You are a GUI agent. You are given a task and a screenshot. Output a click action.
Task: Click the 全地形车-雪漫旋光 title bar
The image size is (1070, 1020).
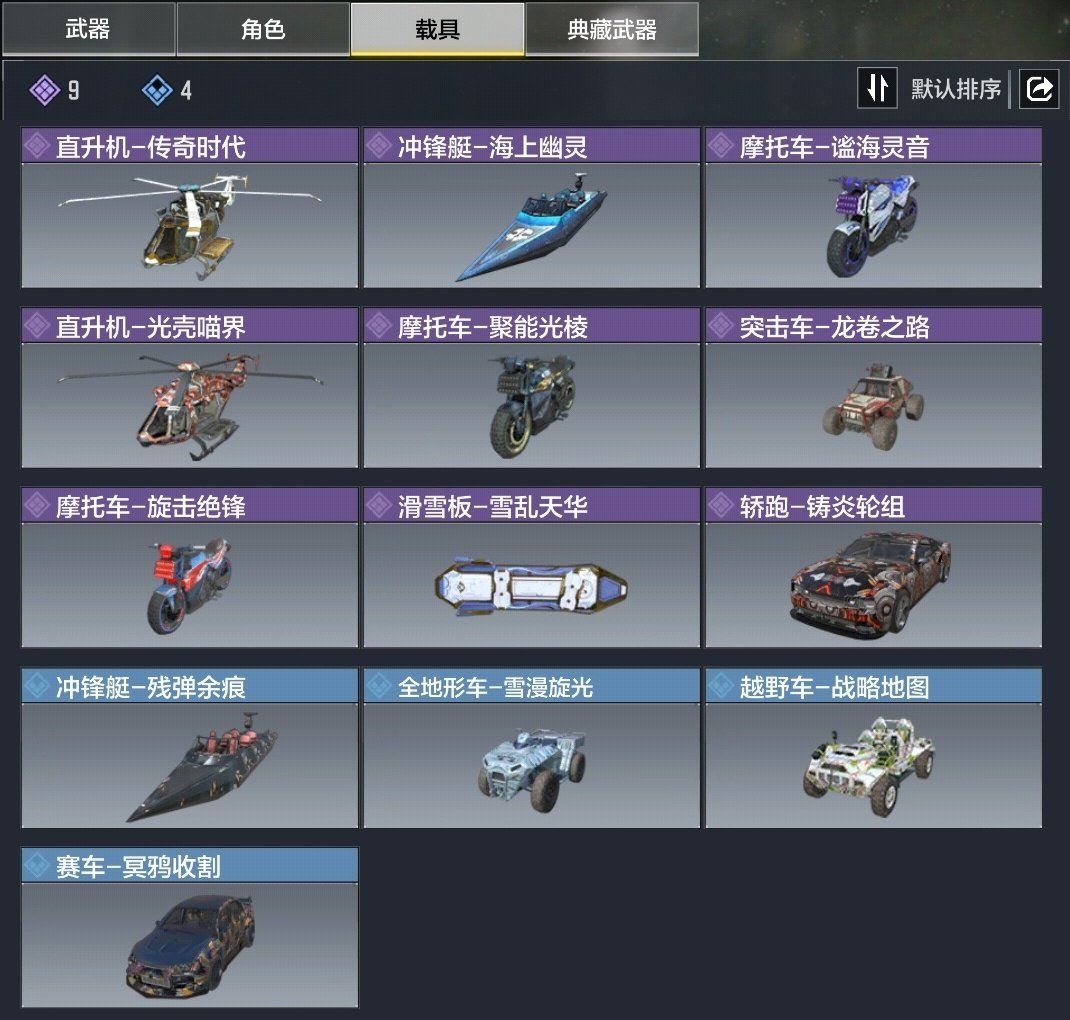pyautogui.click(x=532, y=686)
